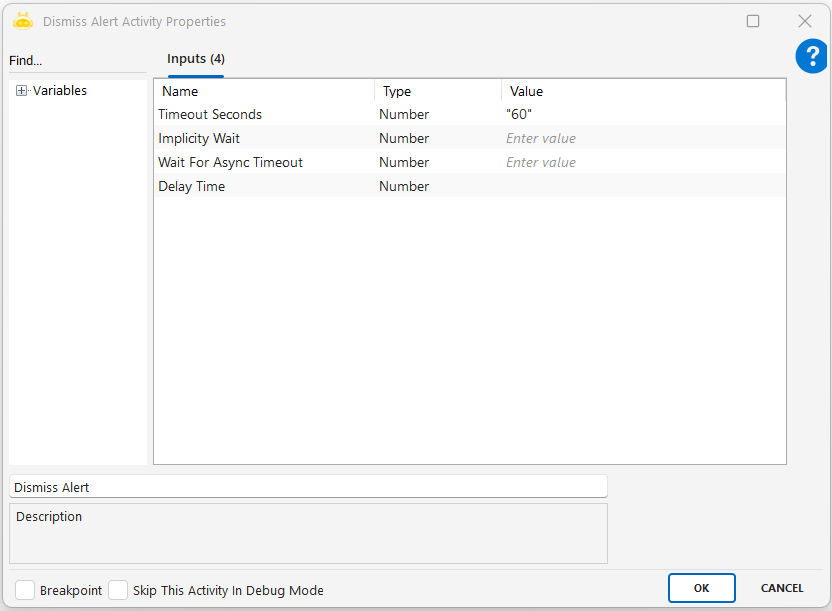
Task: Click the robot app icon in title bar
Action: [x=22, y=21]
